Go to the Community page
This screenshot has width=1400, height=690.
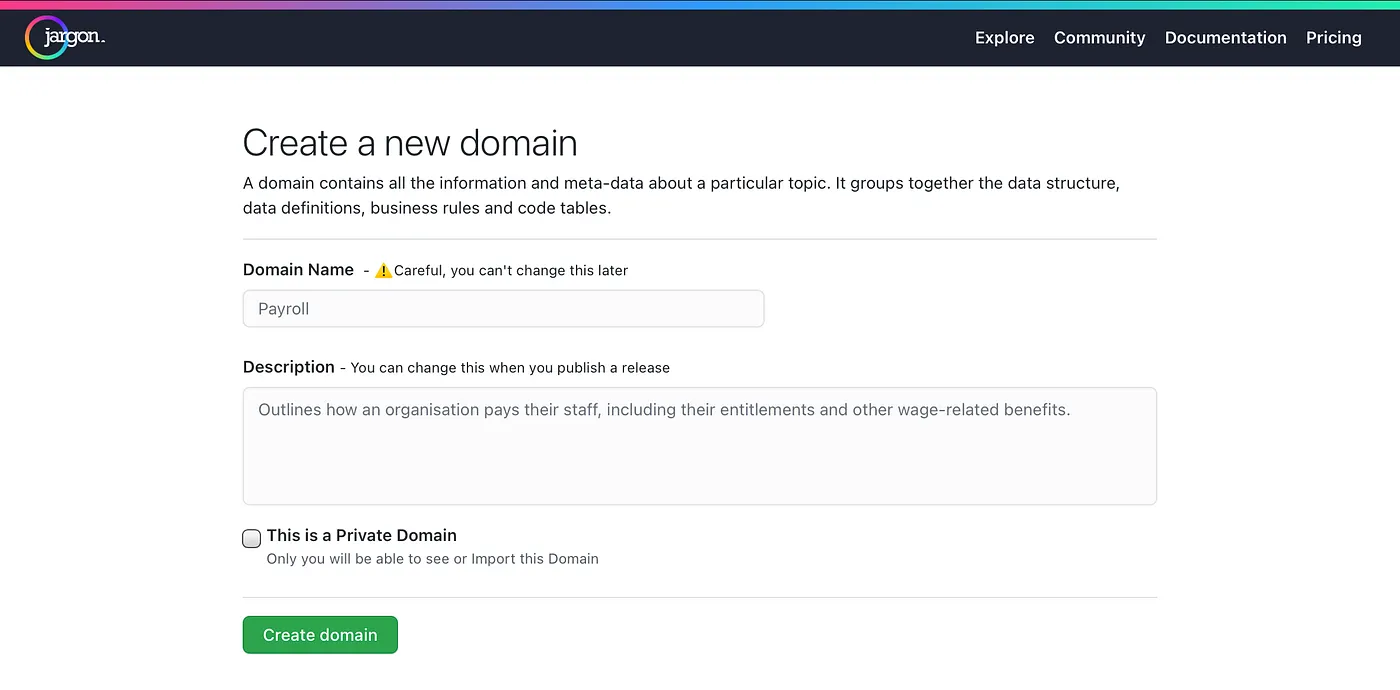[1099, 38]
